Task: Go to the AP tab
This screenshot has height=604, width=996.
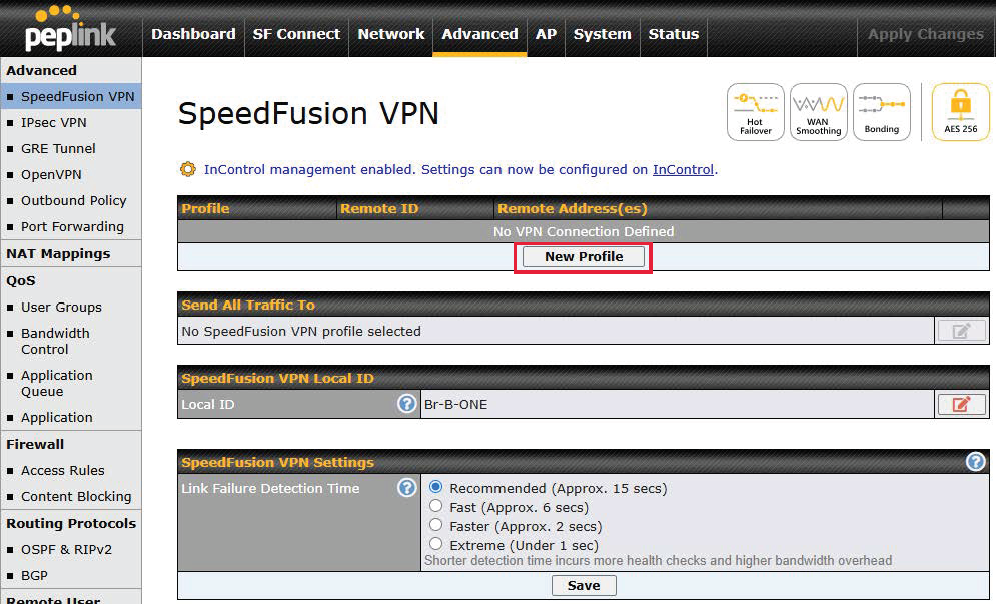Action: (x=546, y=34)
